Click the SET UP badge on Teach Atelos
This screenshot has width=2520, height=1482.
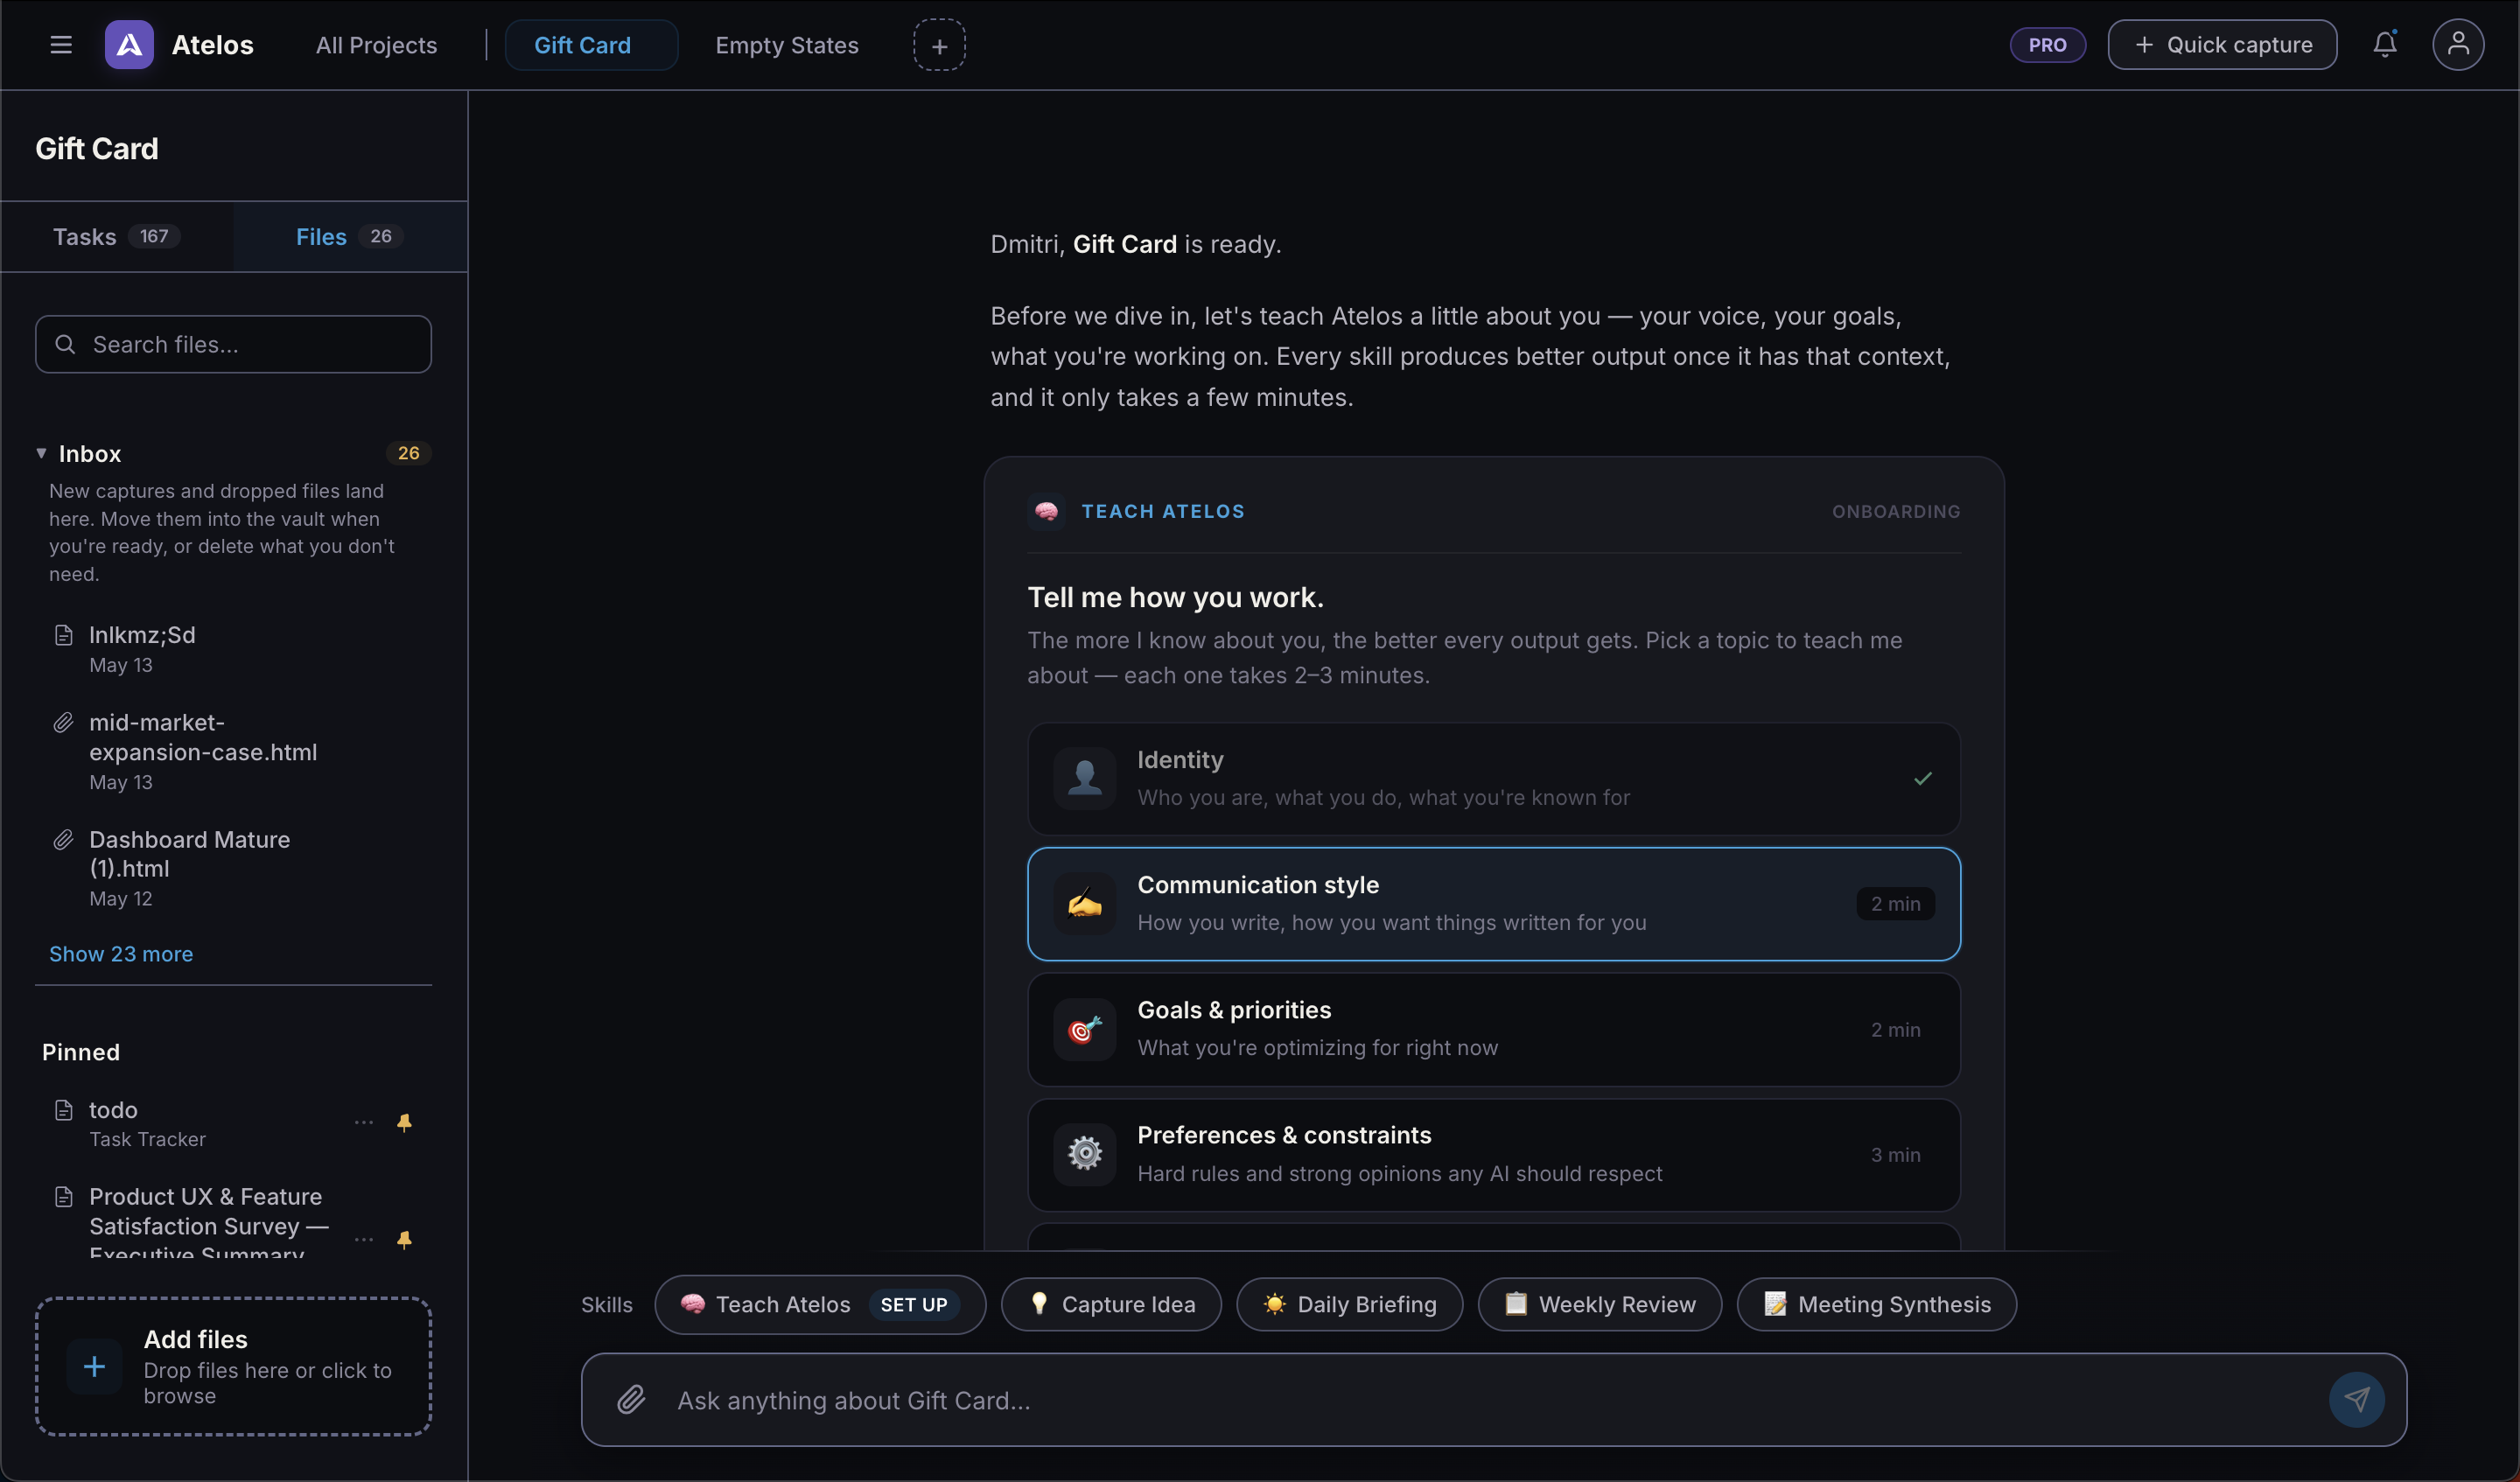tap(913, 1304)
